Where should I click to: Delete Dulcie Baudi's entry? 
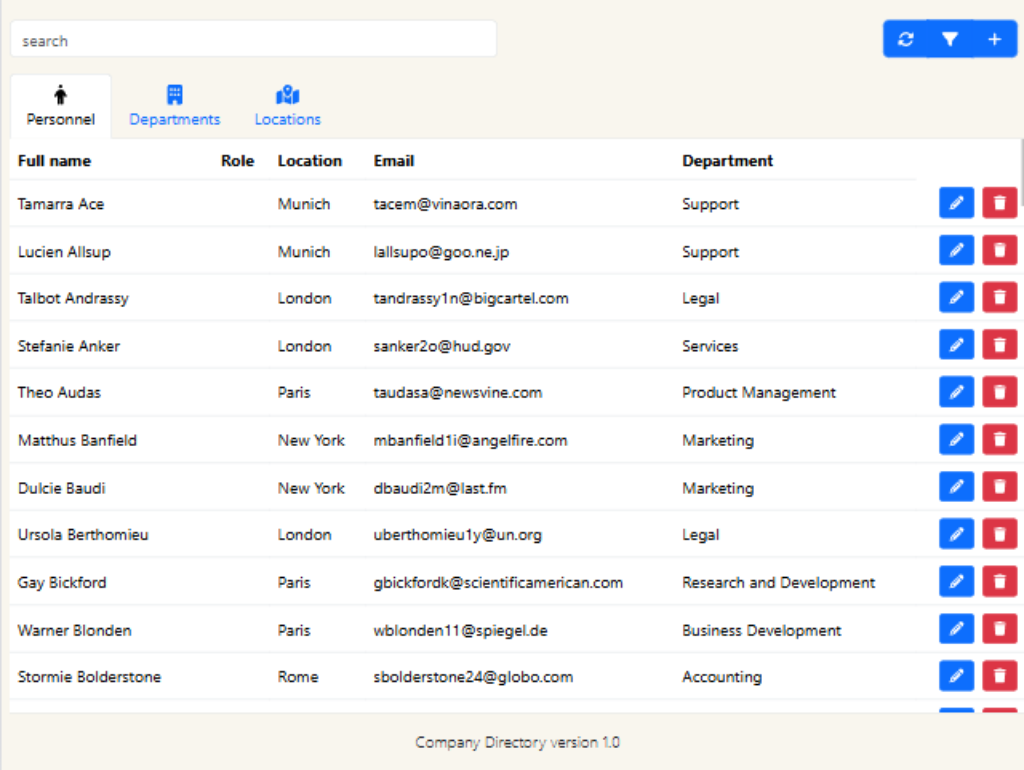coord(999,487)
